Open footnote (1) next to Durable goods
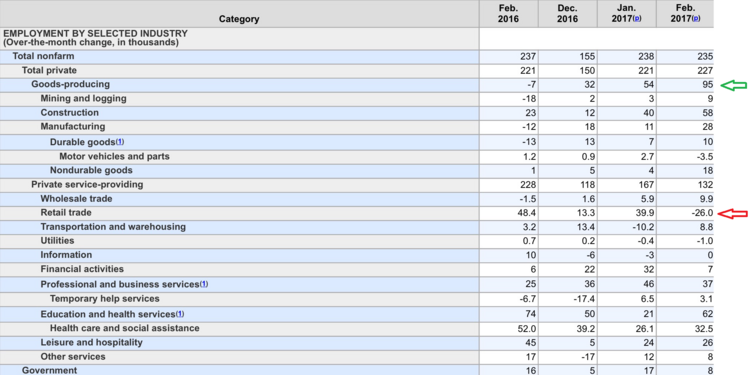 pyautogui.click(x=120, y=142)
